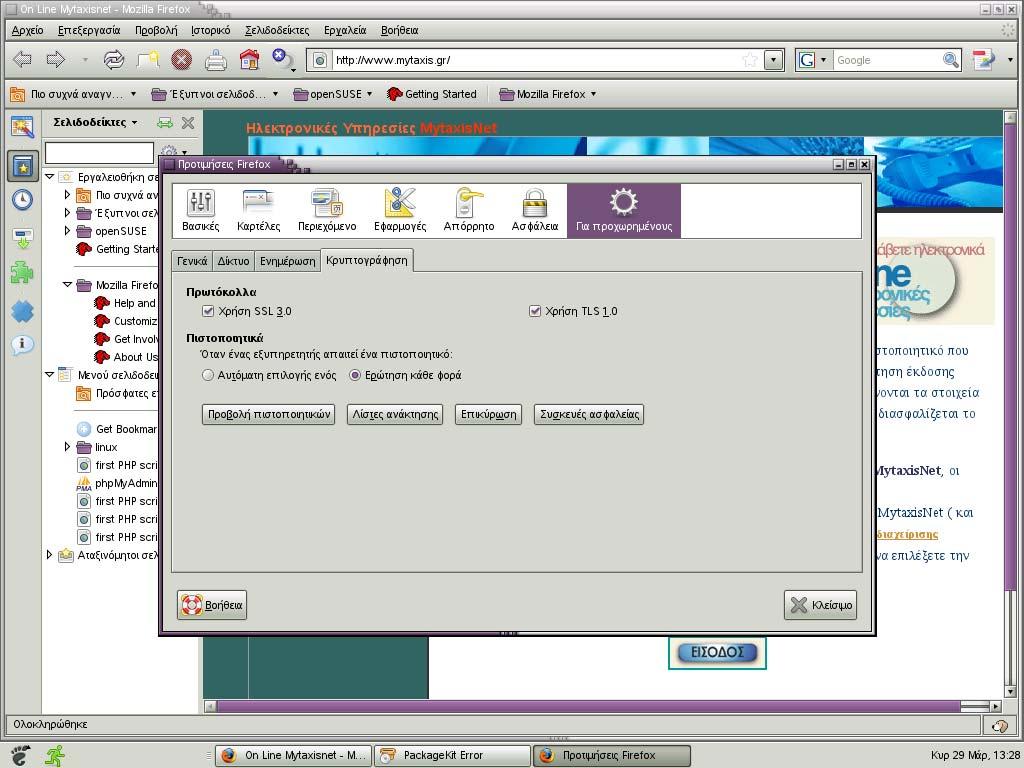Viewport: 1024px width, 768px height.
Task: Open the Σελιδοδείκτες sidebar title dropdown
Action: [x=95, y=122]
